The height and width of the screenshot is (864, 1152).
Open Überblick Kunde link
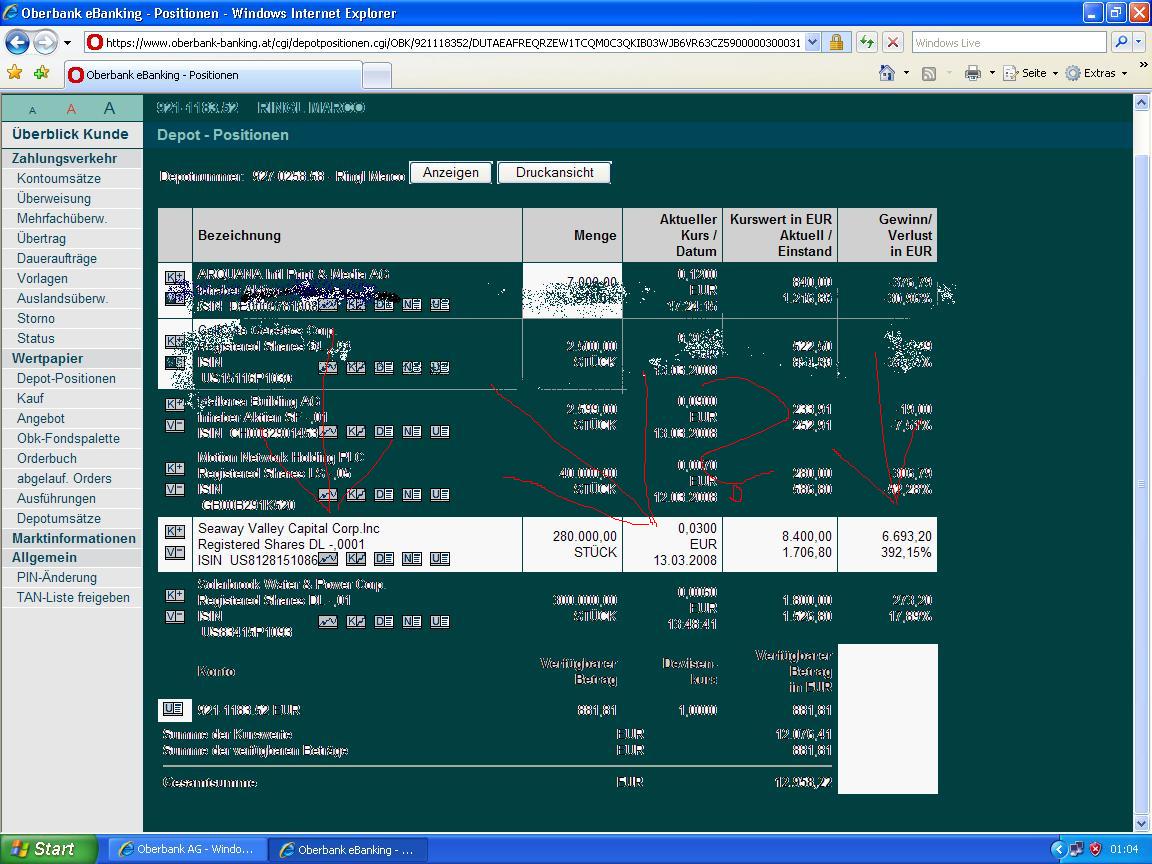pyautogui.click(x=70, y=134)
